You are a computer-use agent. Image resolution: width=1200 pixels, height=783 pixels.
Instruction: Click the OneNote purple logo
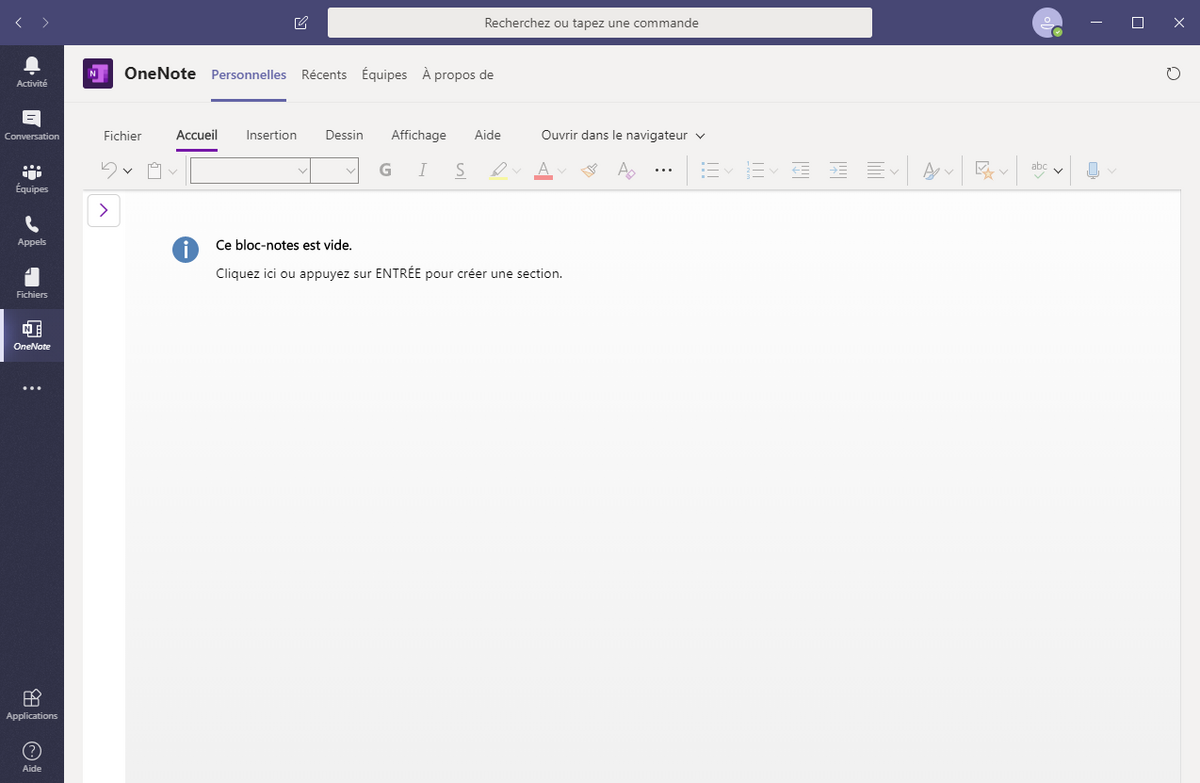[98, 74]
